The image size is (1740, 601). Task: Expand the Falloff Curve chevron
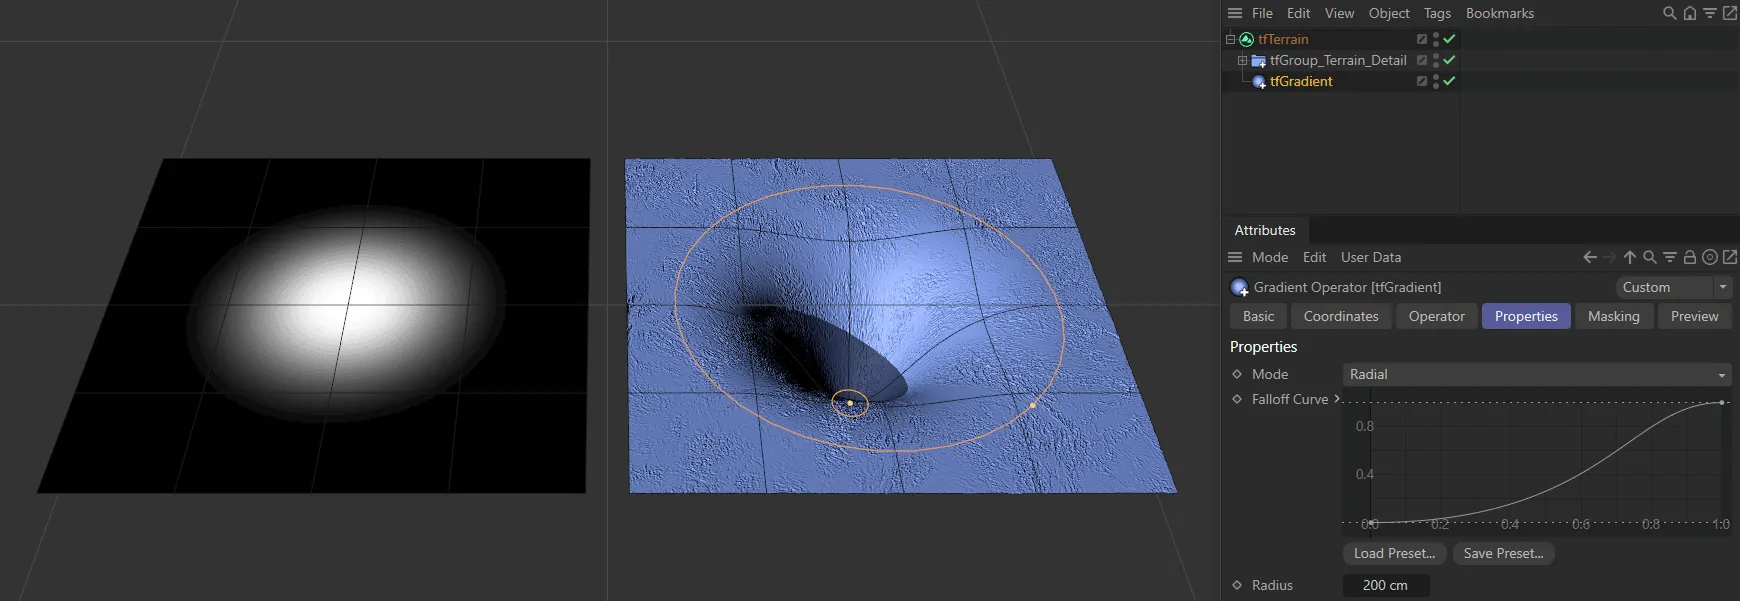pos(1337,399)
